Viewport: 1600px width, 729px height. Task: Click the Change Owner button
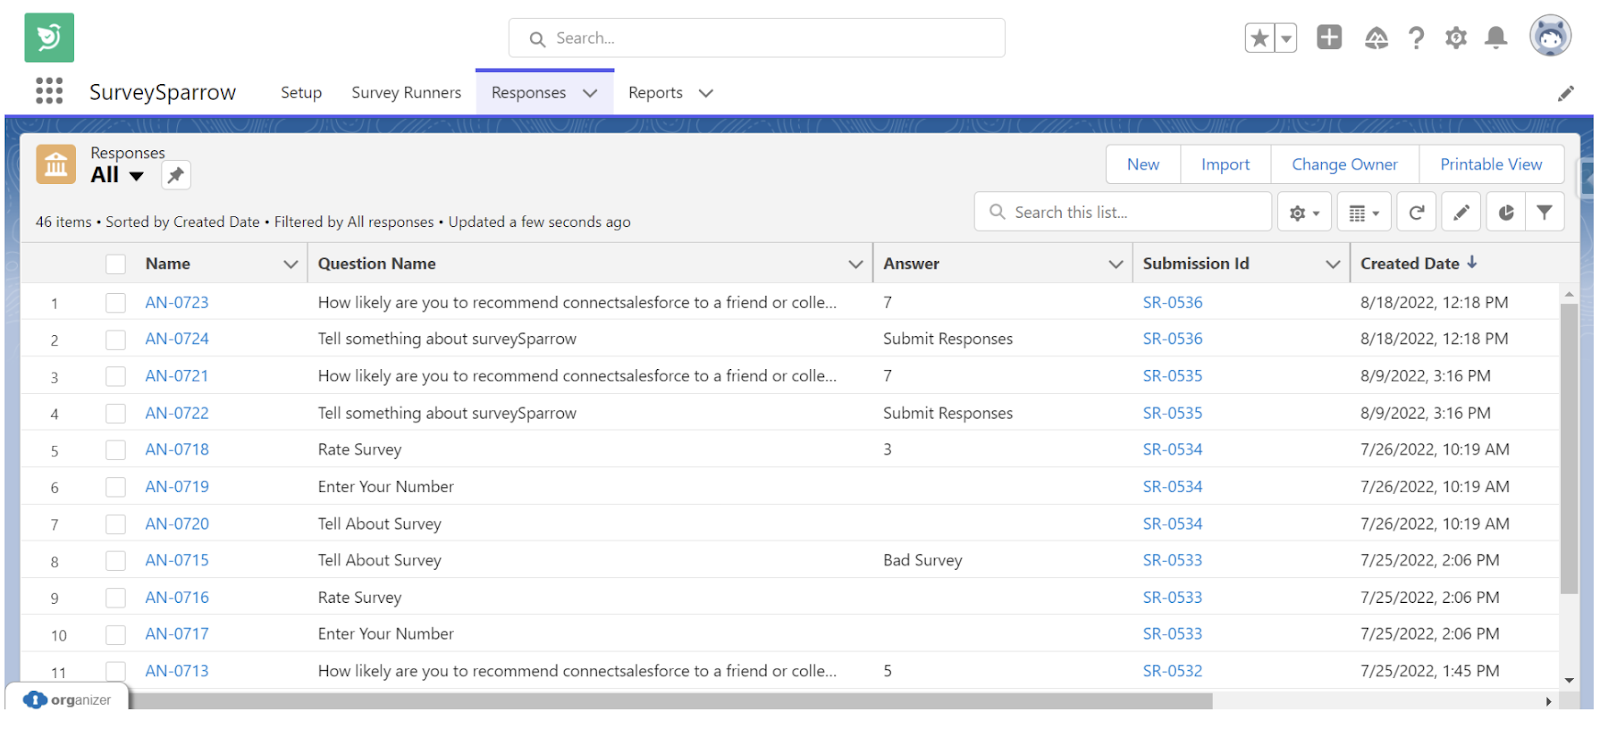coord(1344,164)
